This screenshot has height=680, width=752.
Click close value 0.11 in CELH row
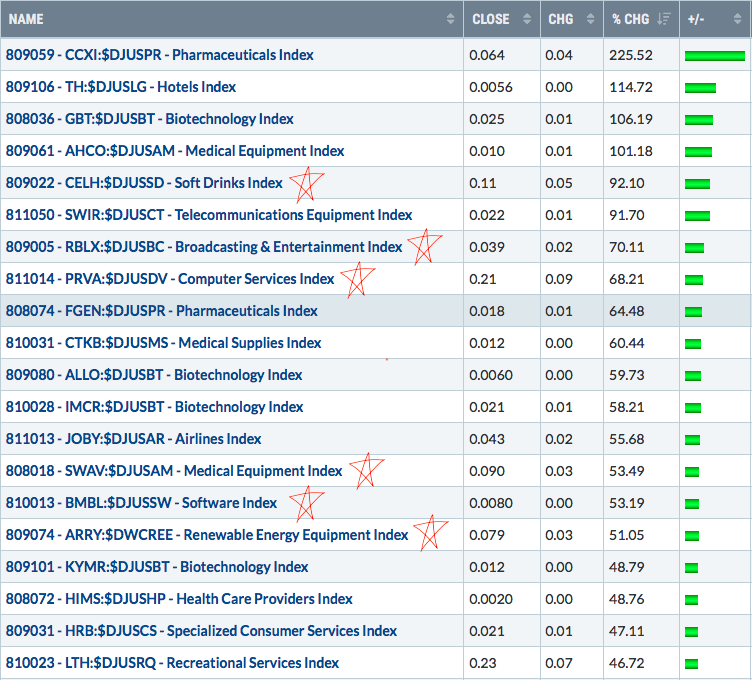point(482,183)
